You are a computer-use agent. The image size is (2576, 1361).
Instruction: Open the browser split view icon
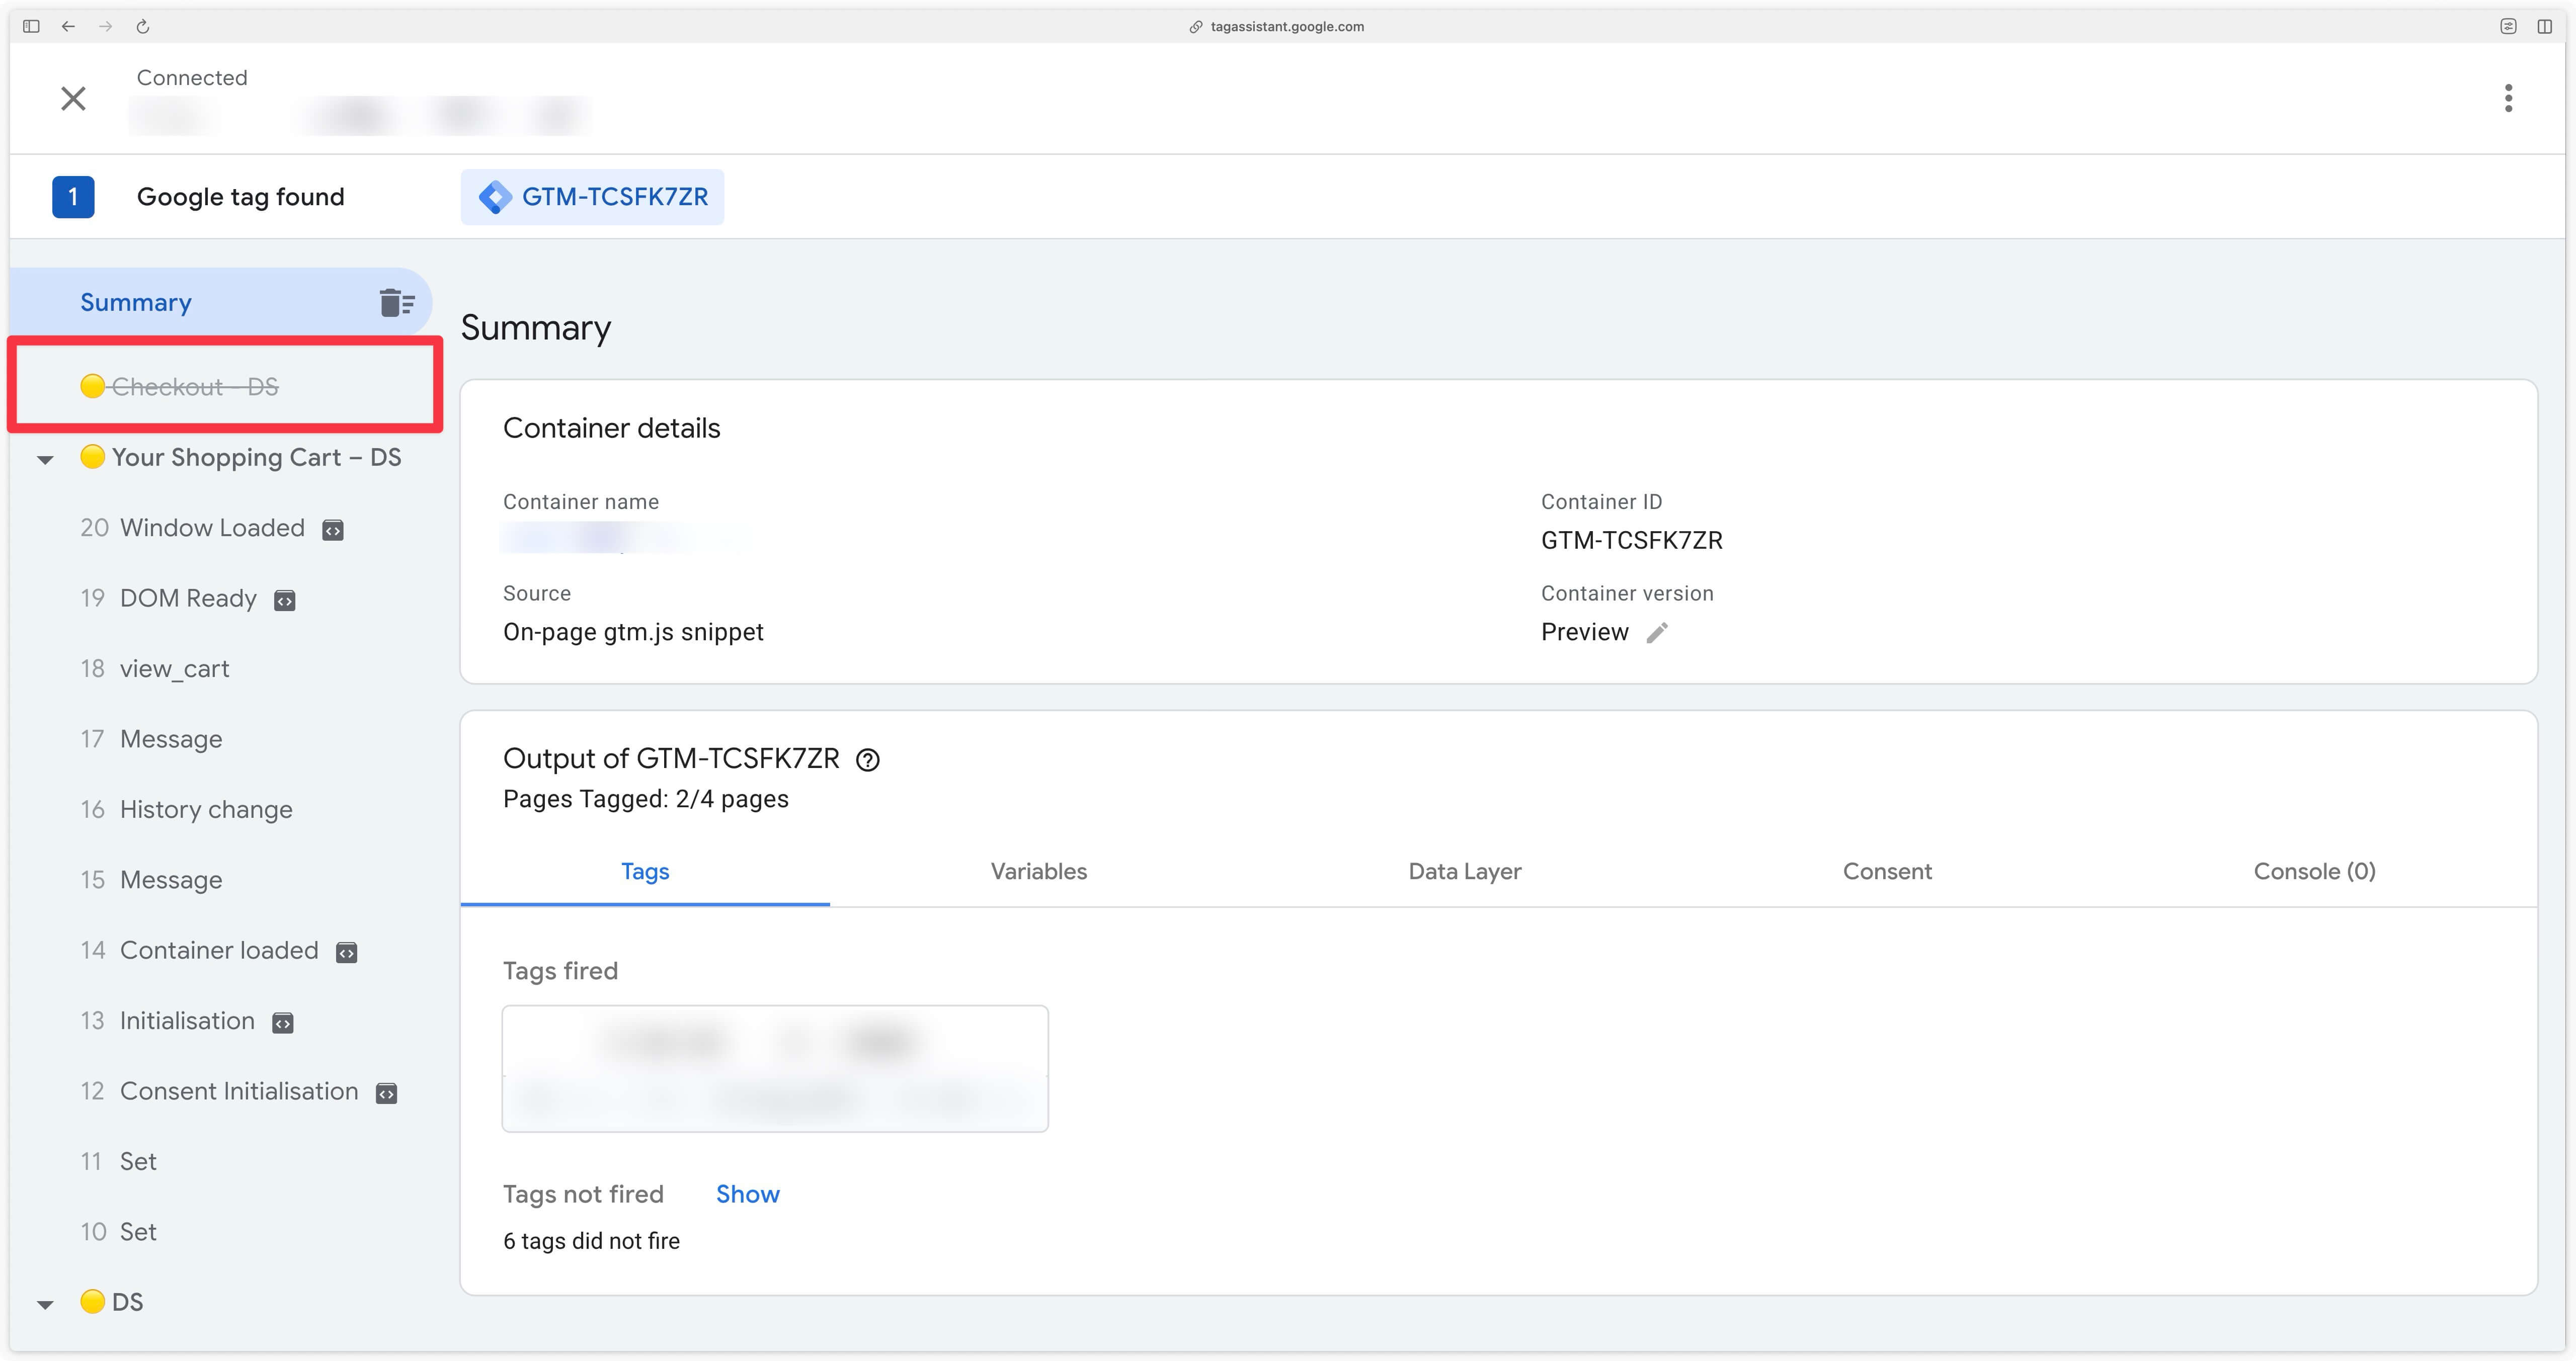point(2544,26)
